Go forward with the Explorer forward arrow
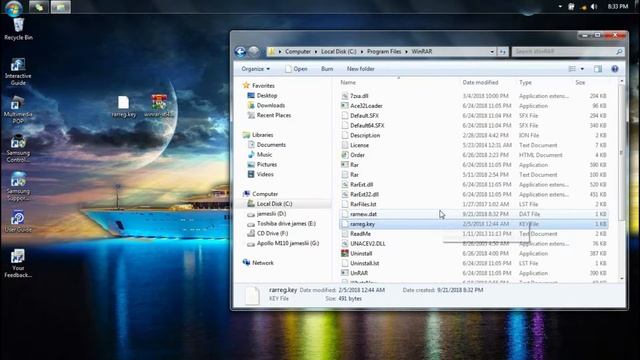 254,52
